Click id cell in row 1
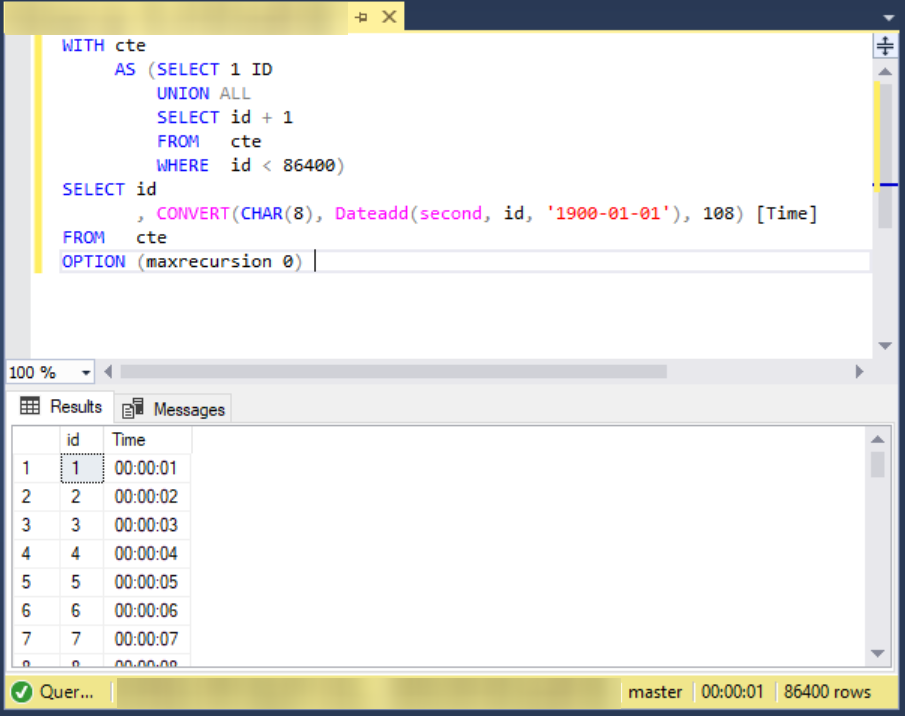Image resolution: width=905 pixels, height=716 pixels. [82, 468]
